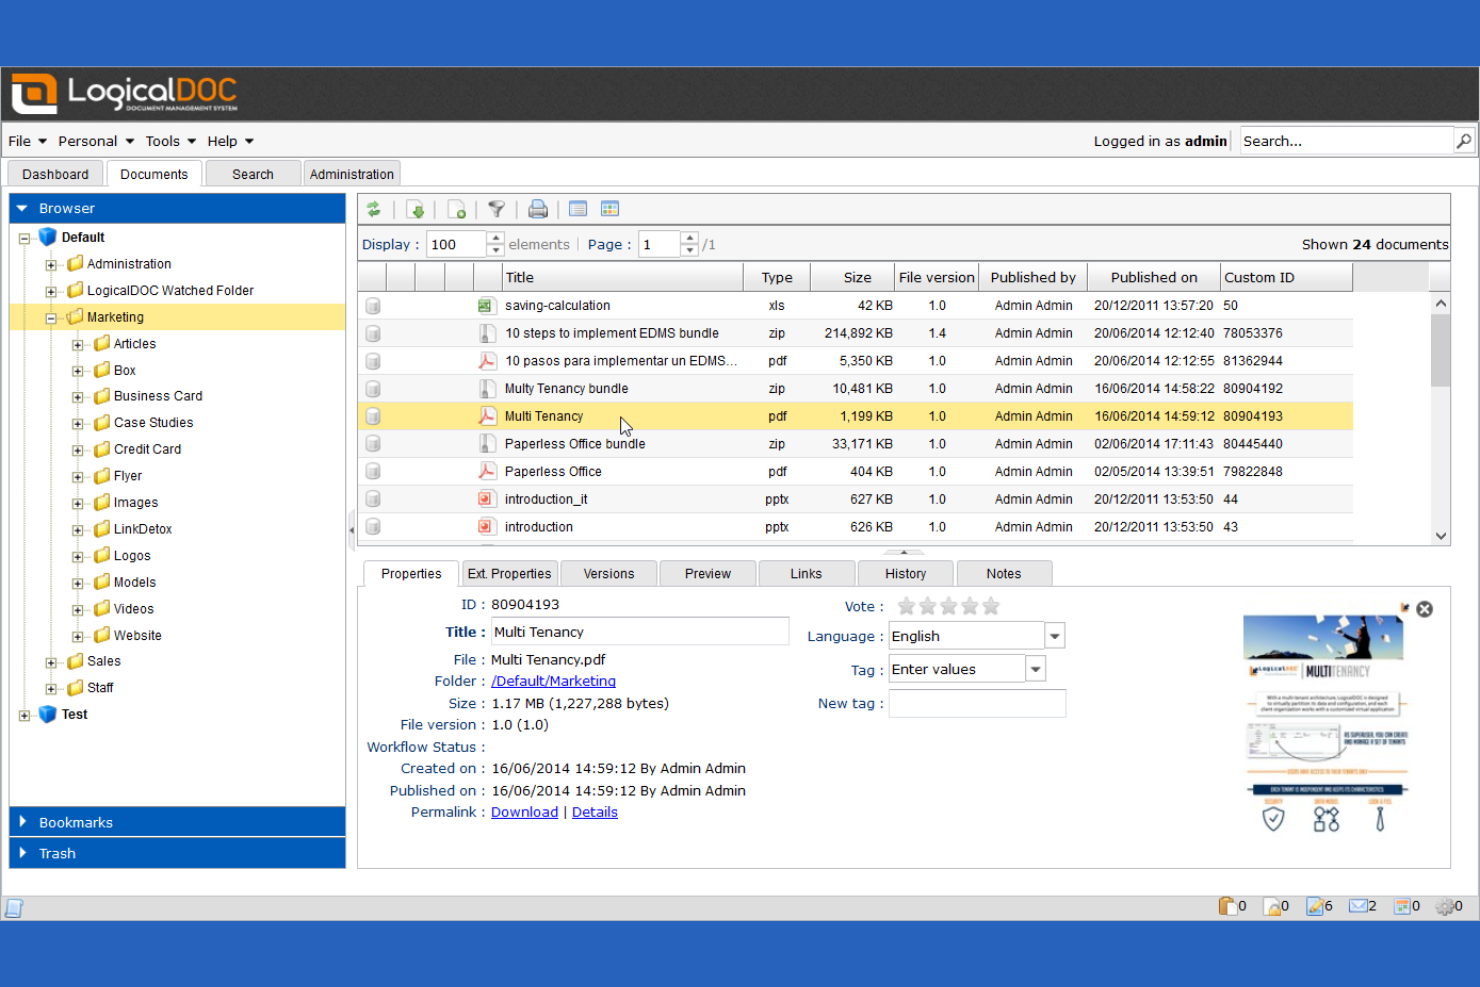Click the Page number stepper up arrow

click(689, 238)
